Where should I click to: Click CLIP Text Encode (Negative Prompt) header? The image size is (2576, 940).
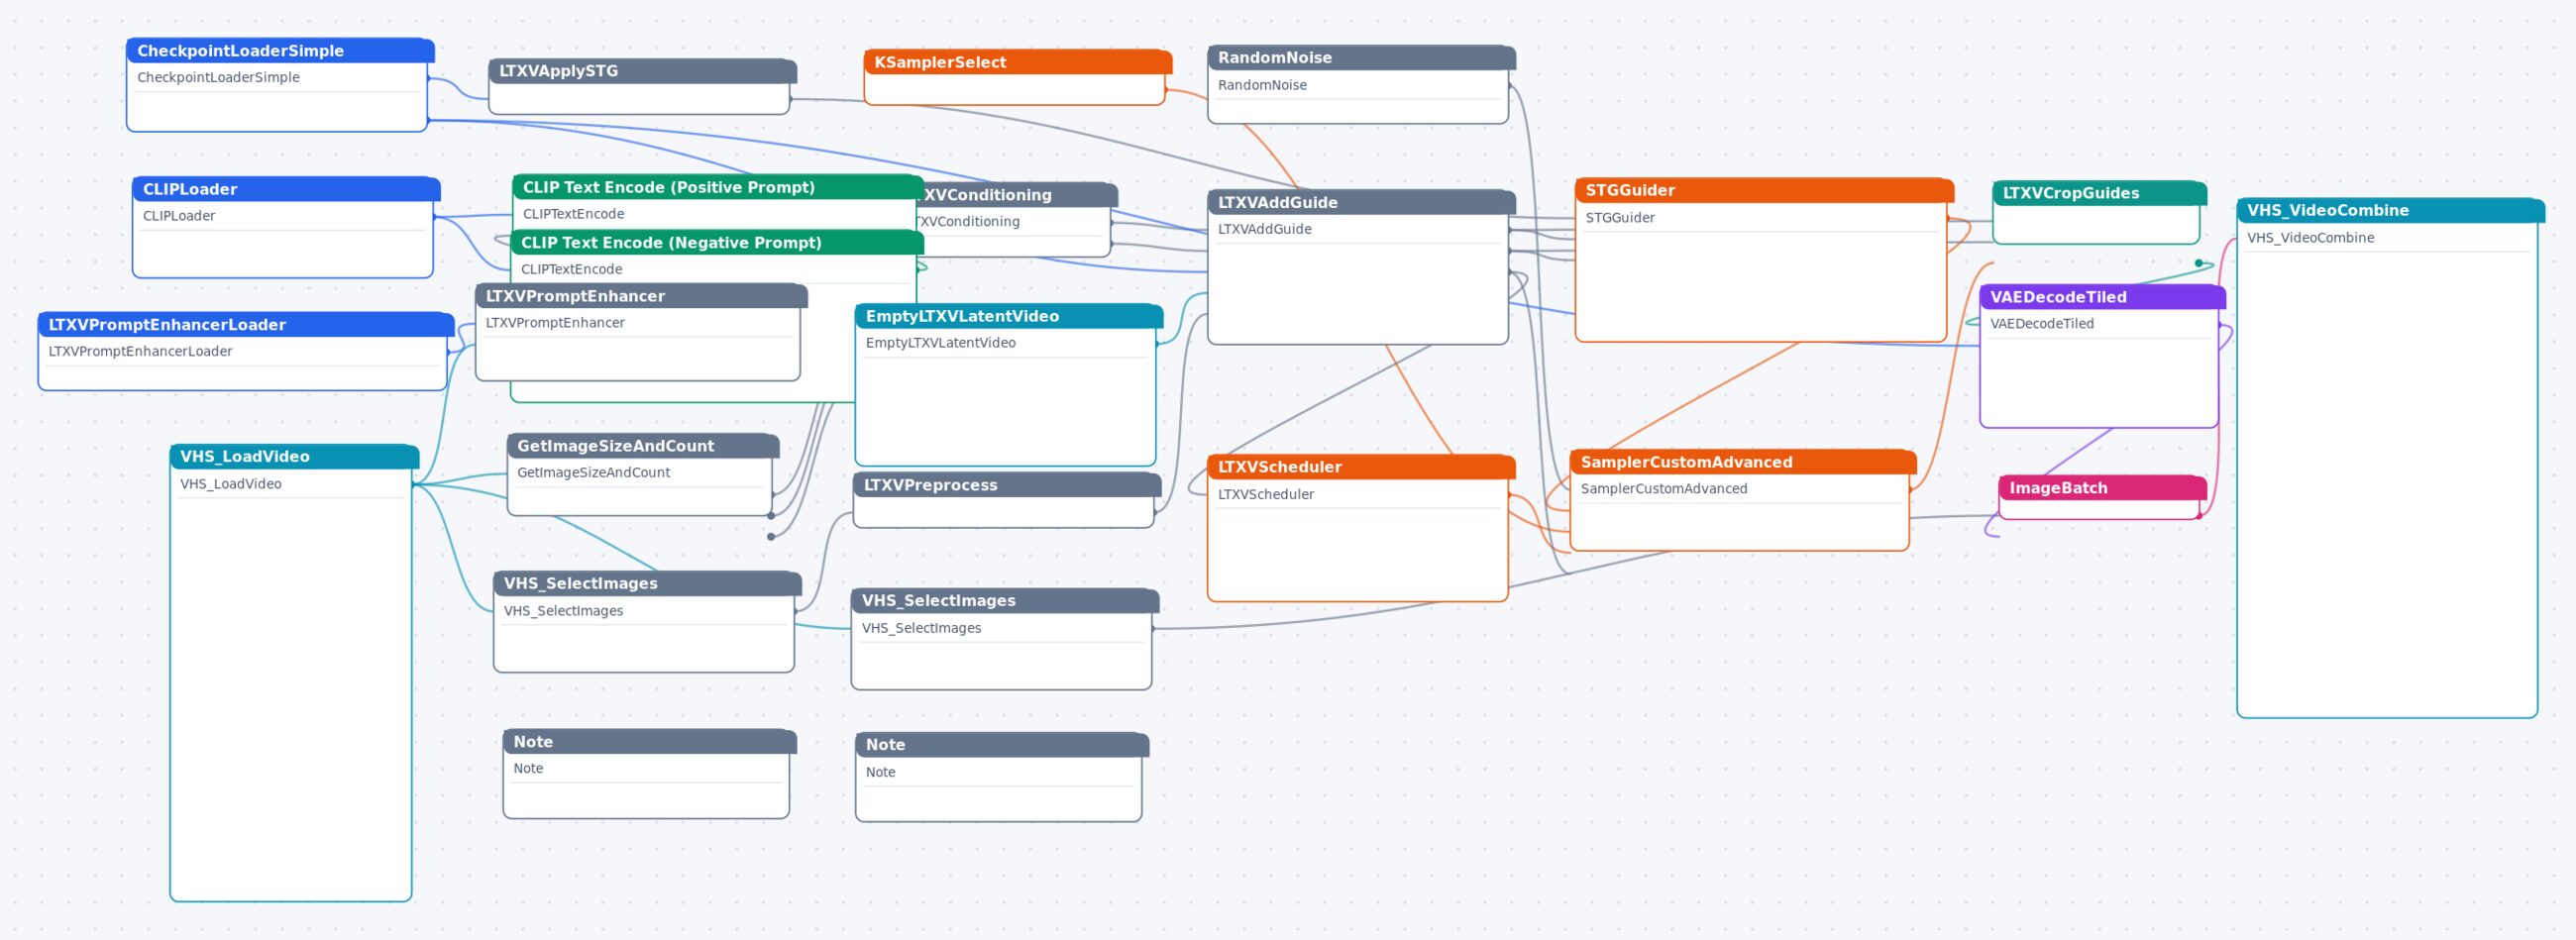pyautogui.click(x=716, y=243)
